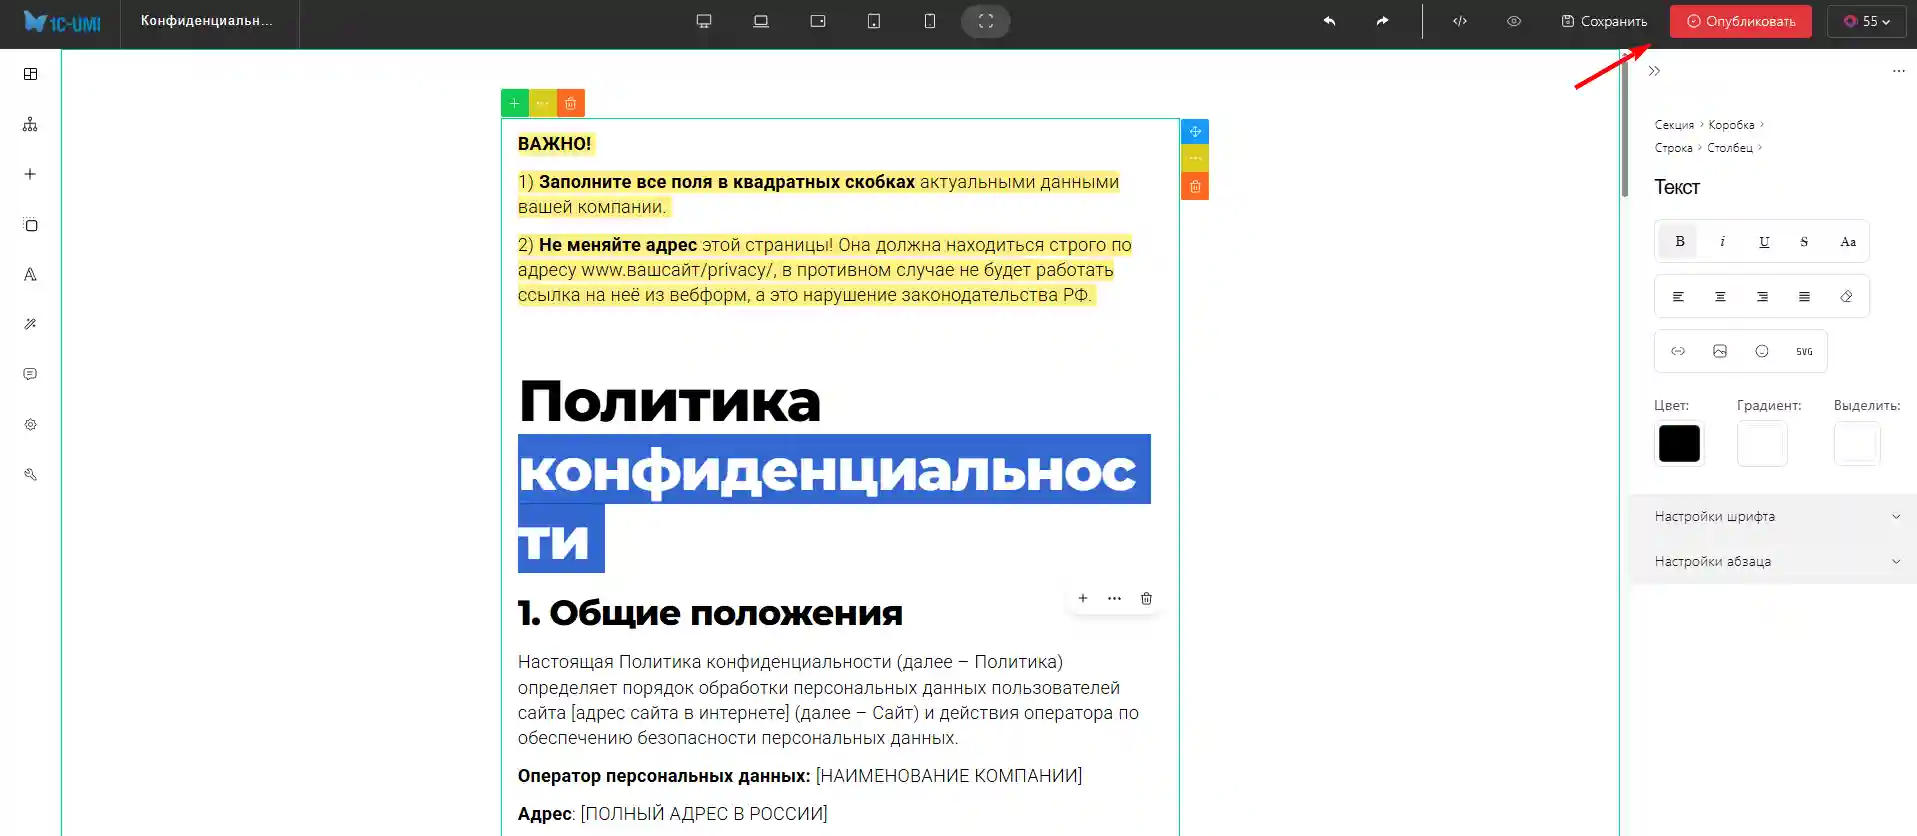1917x836 pixels.
Task: Go to Строка breadcrumb
Action: click(x=1673, y=148)
